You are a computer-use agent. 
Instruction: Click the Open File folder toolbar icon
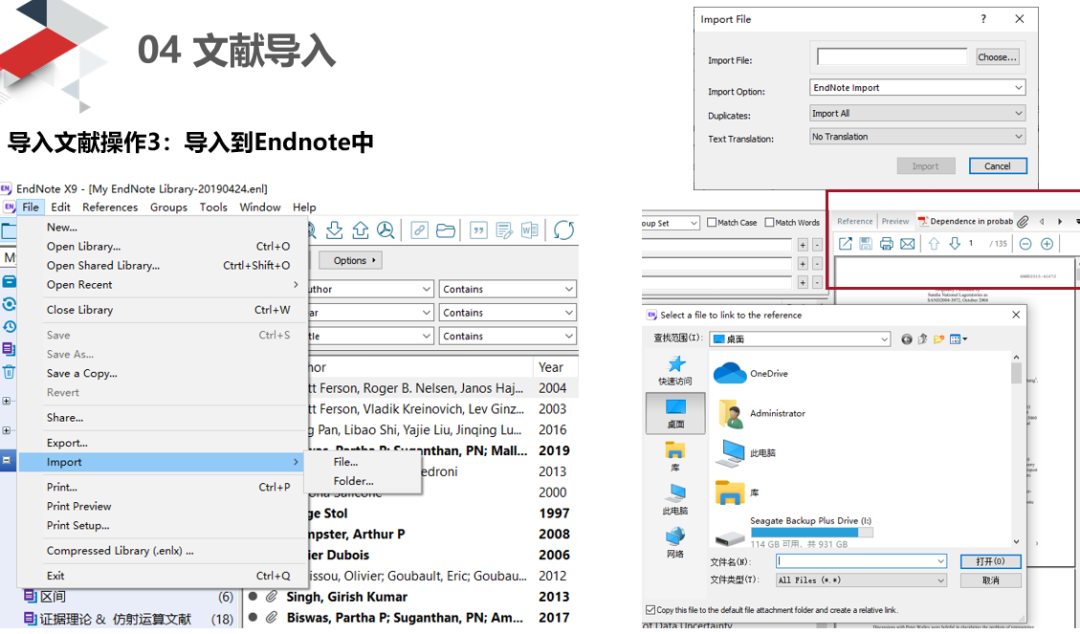pos(446,230)
